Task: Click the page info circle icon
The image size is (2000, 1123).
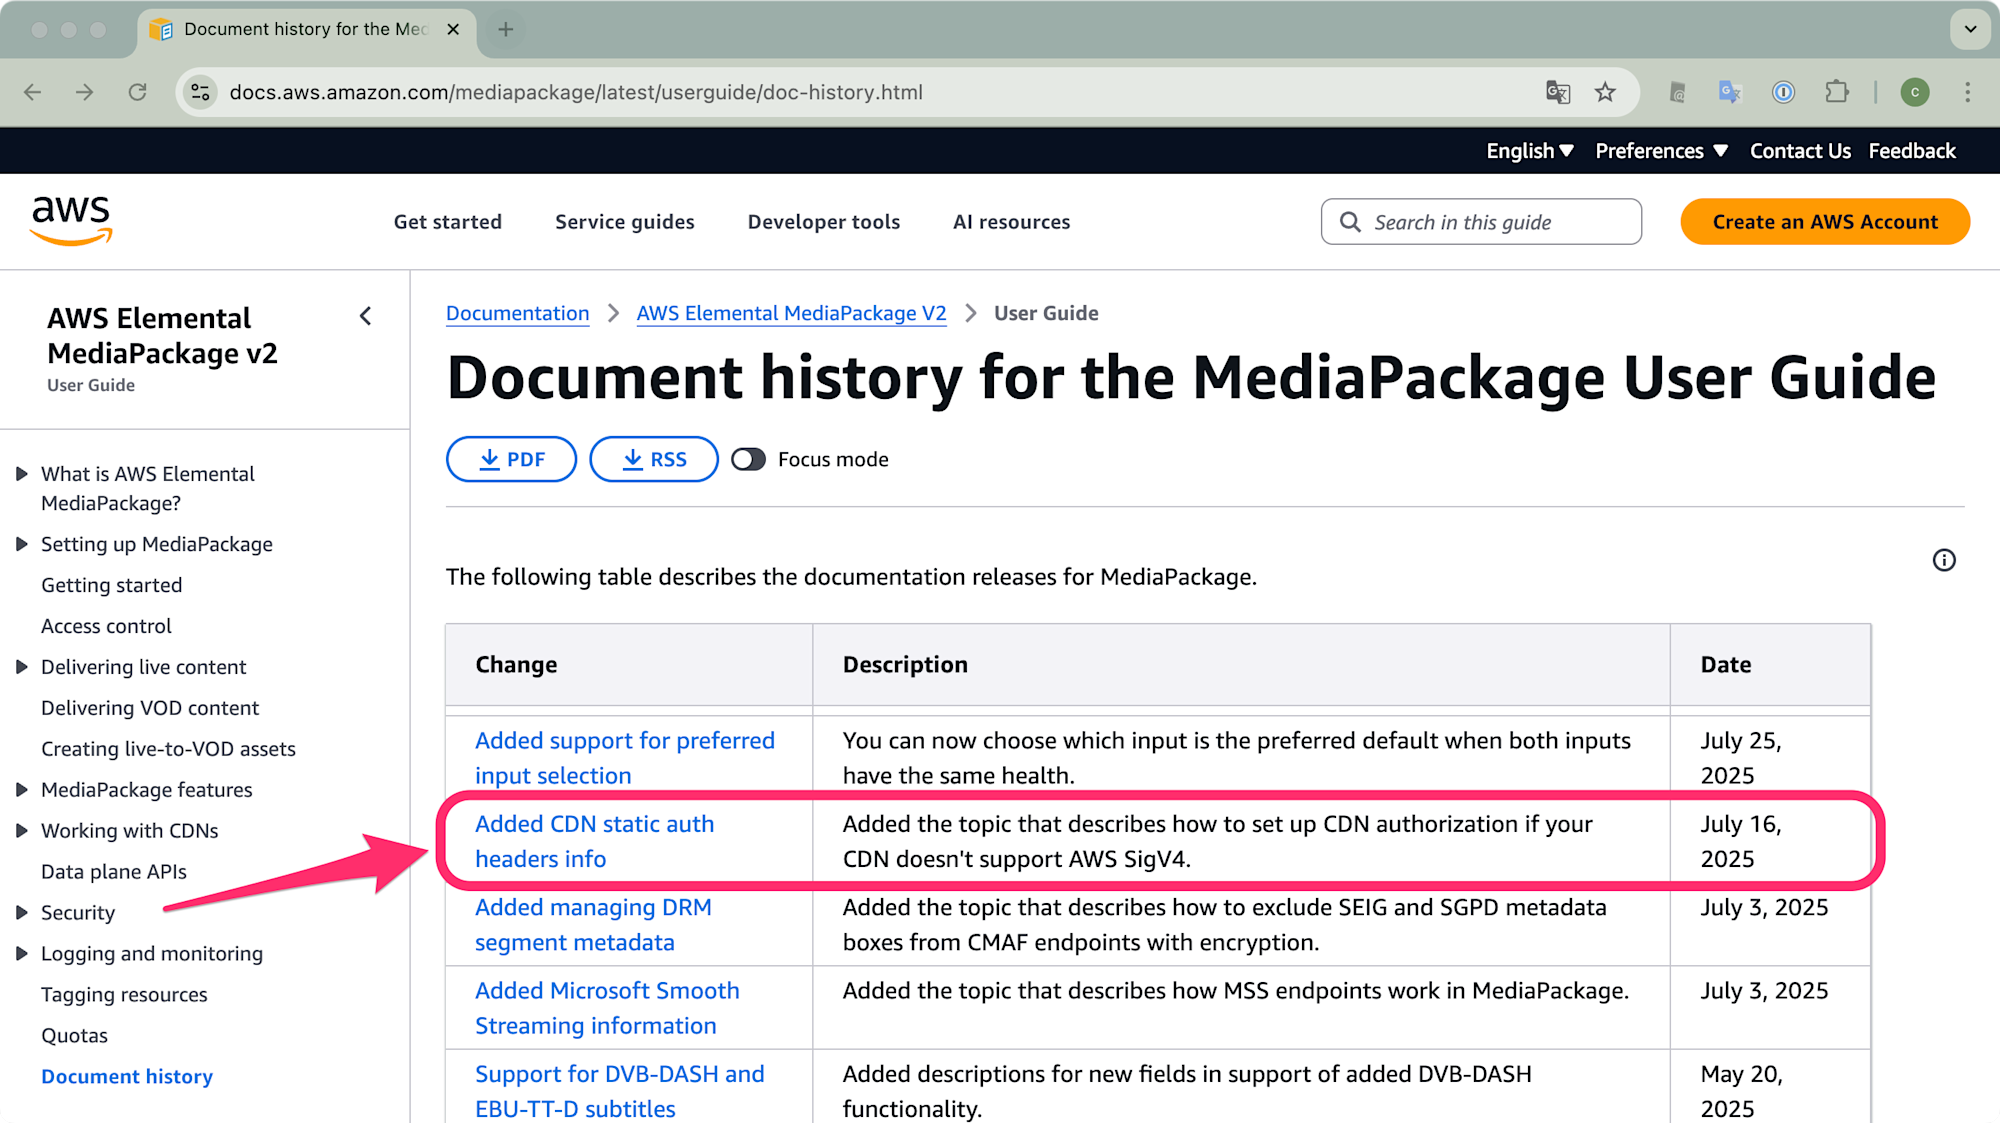Action: 1943,560
